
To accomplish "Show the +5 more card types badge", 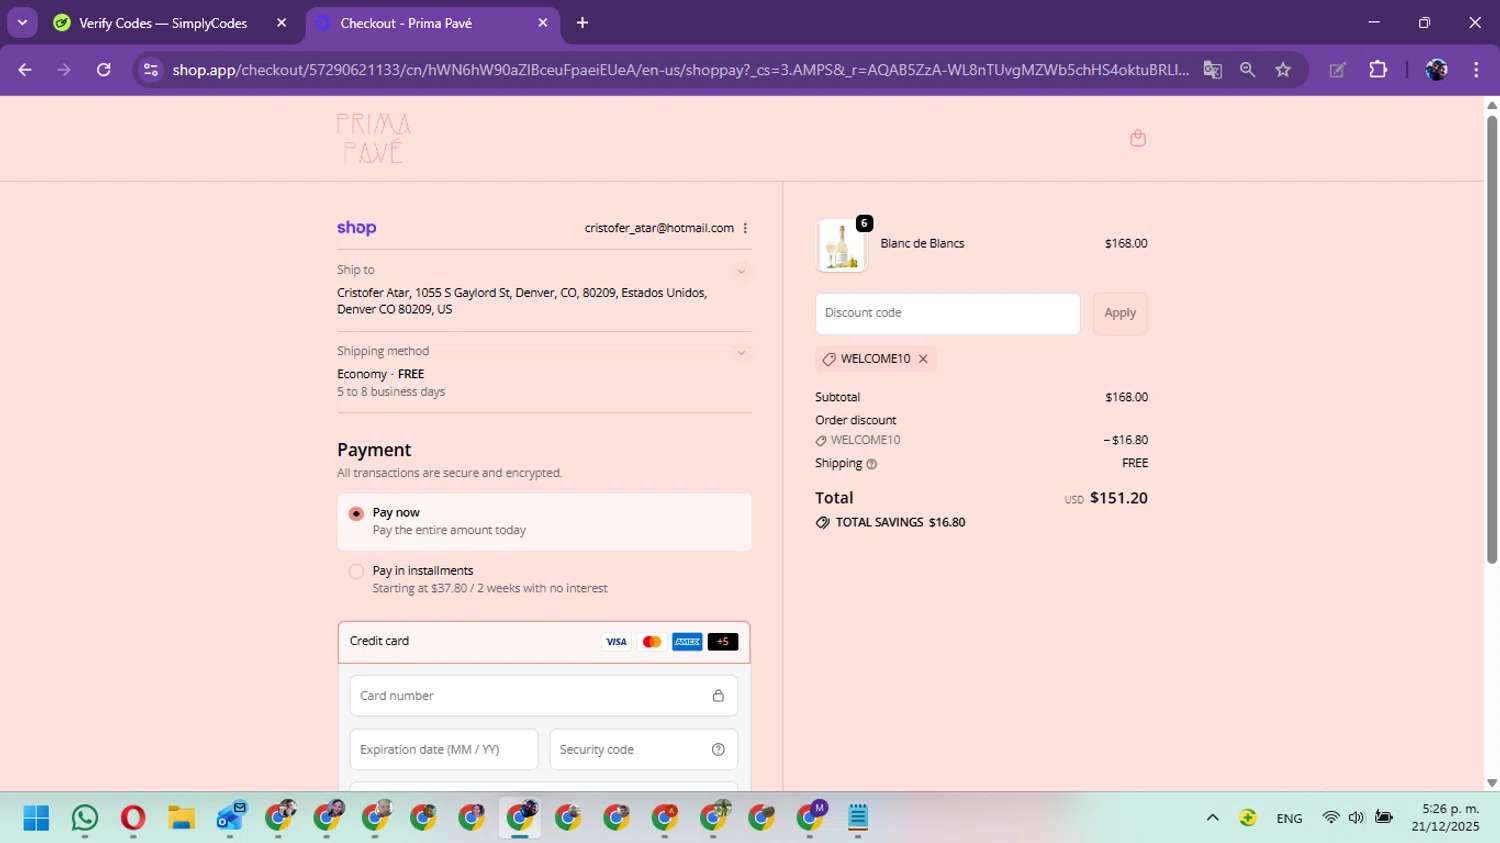I will (723, 642).
